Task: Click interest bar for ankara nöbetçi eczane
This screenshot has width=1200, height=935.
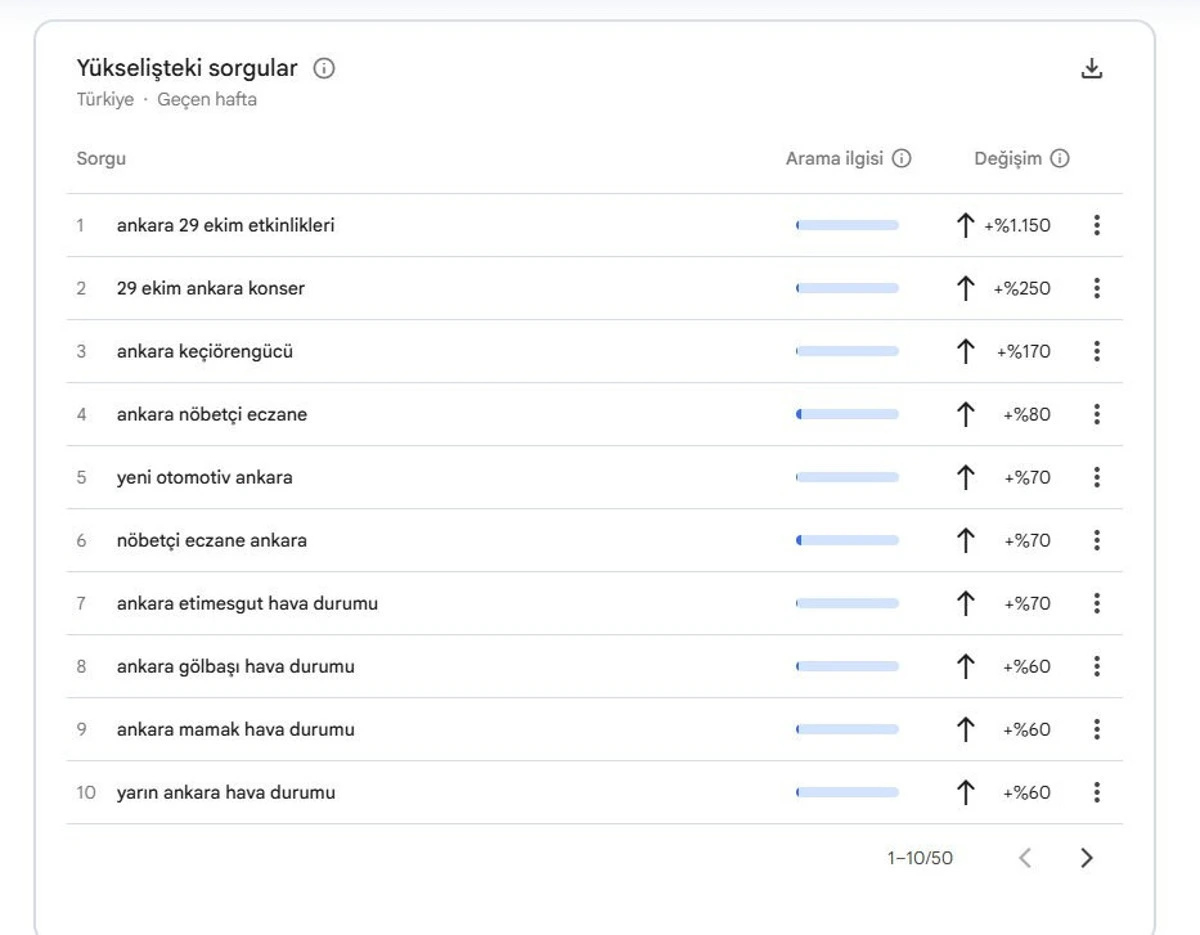Action: click(847, 414)
